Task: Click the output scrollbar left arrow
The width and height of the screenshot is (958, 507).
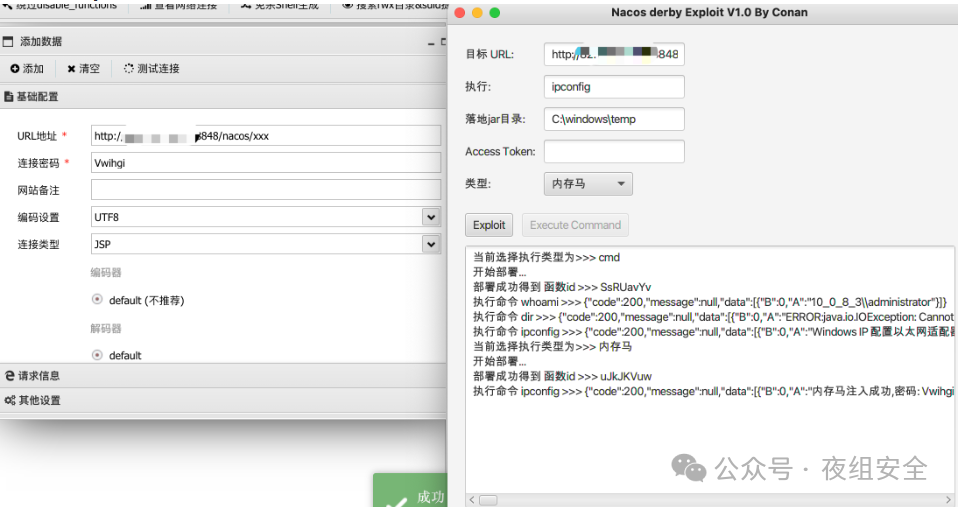Action: pos(472,500)
